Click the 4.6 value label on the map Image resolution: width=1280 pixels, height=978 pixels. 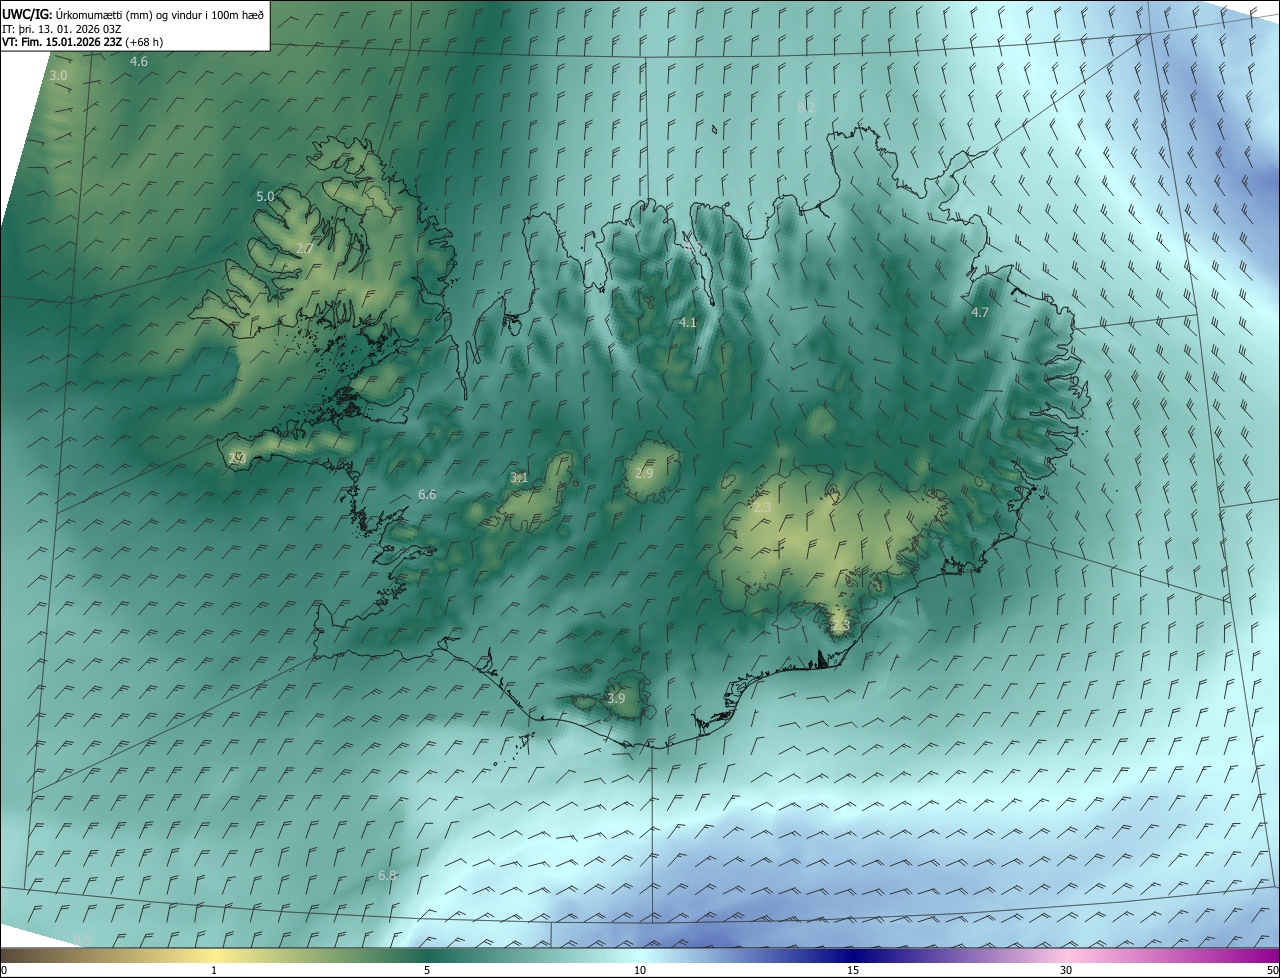click(x=139, y=62)
